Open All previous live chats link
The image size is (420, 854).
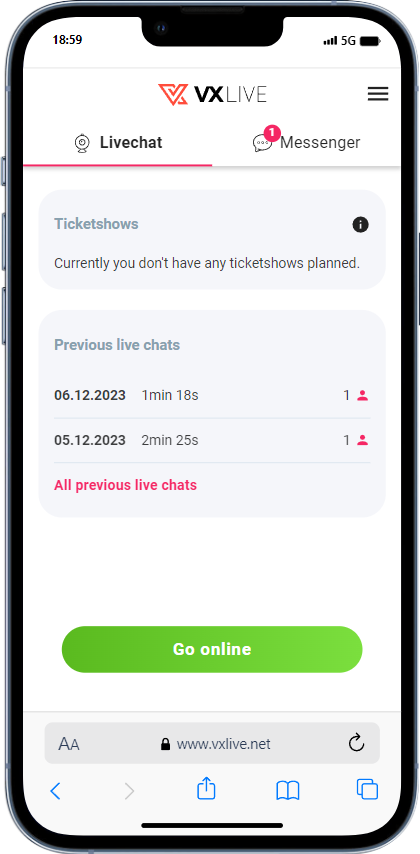[125, 485]
